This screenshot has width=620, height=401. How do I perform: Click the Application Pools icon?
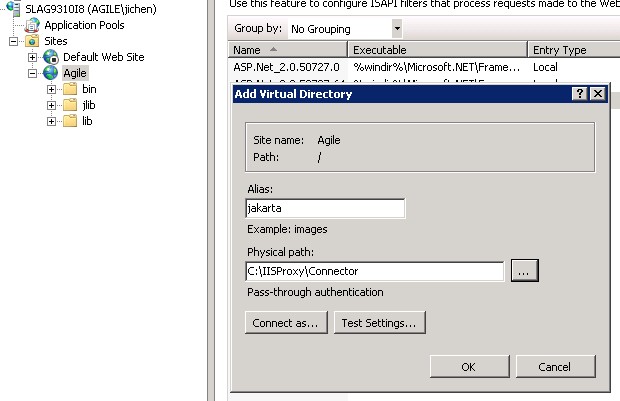point(32,25)
